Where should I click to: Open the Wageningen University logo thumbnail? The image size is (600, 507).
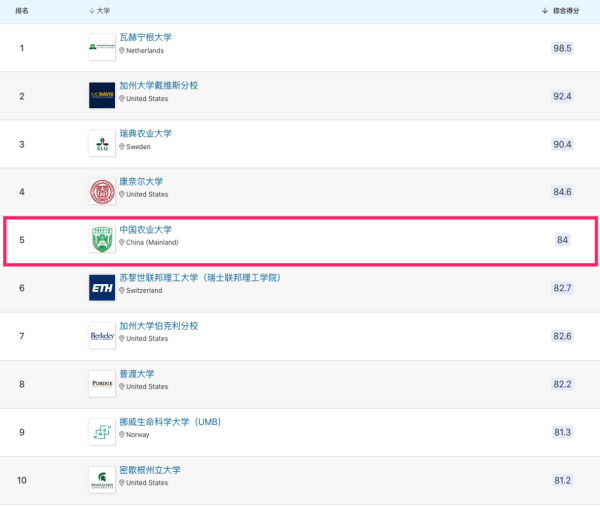click(x=102, y=47)
